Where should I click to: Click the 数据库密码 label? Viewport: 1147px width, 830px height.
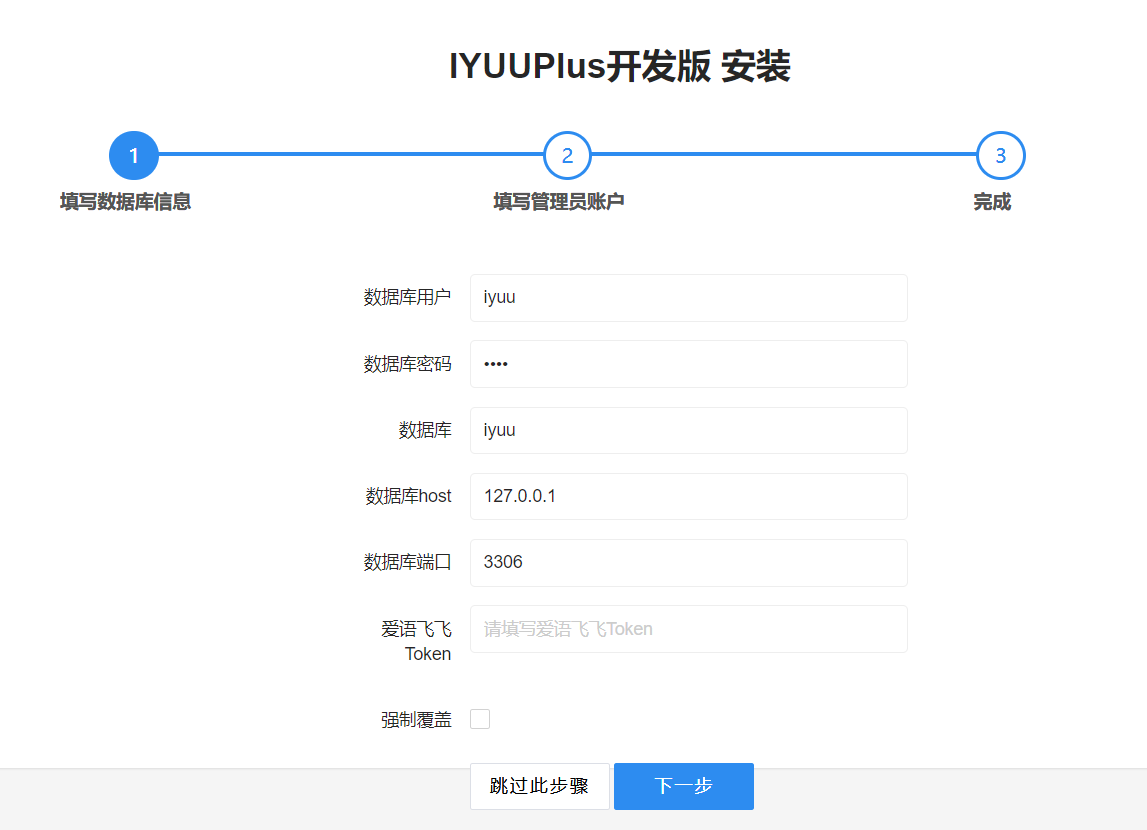click(407, 364)
